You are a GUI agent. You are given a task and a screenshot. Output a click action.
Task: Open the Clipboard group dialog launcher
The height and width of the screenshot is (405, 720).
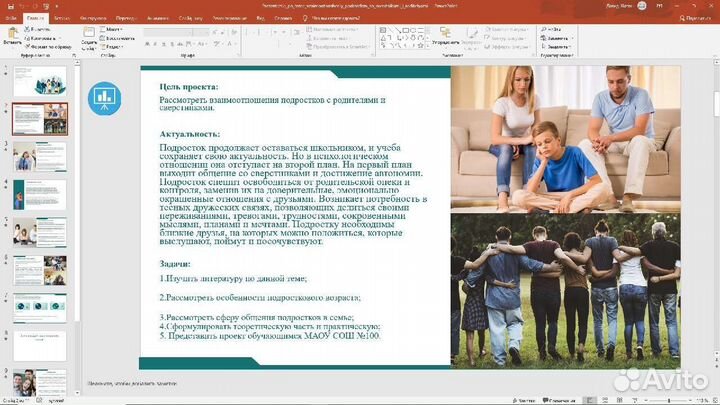(x=74, y=55)
